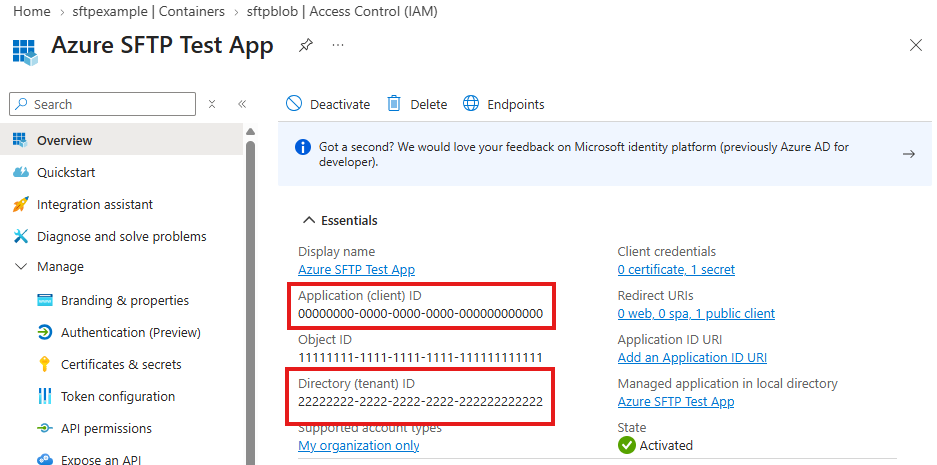937x465 pixels.
Task: Open 0 web, 0 spa, 1 public client link
Action: tap(696, 314)
